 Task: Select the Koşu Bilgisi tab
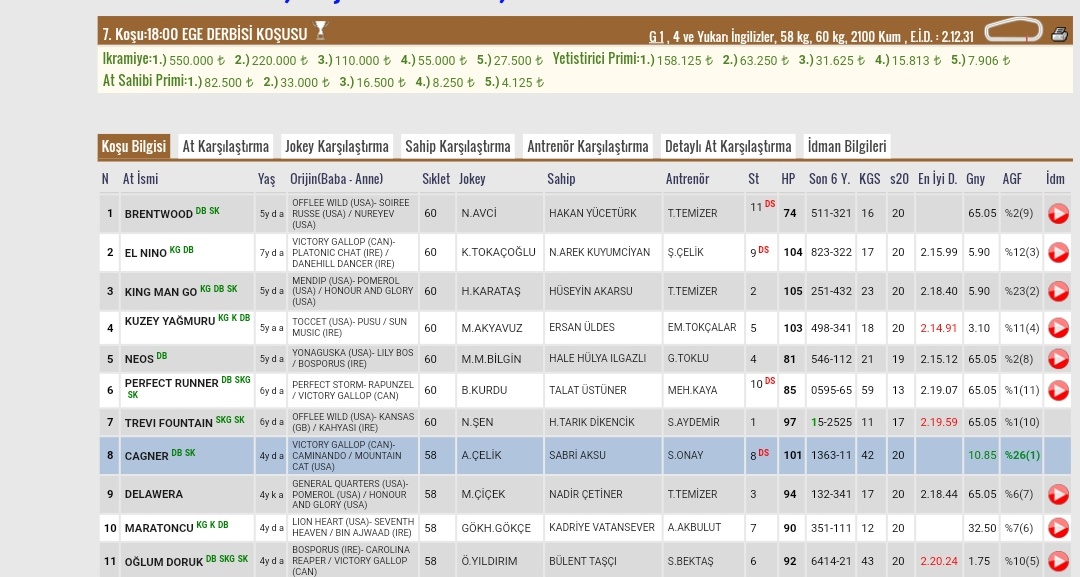click(x=134, y=146)
